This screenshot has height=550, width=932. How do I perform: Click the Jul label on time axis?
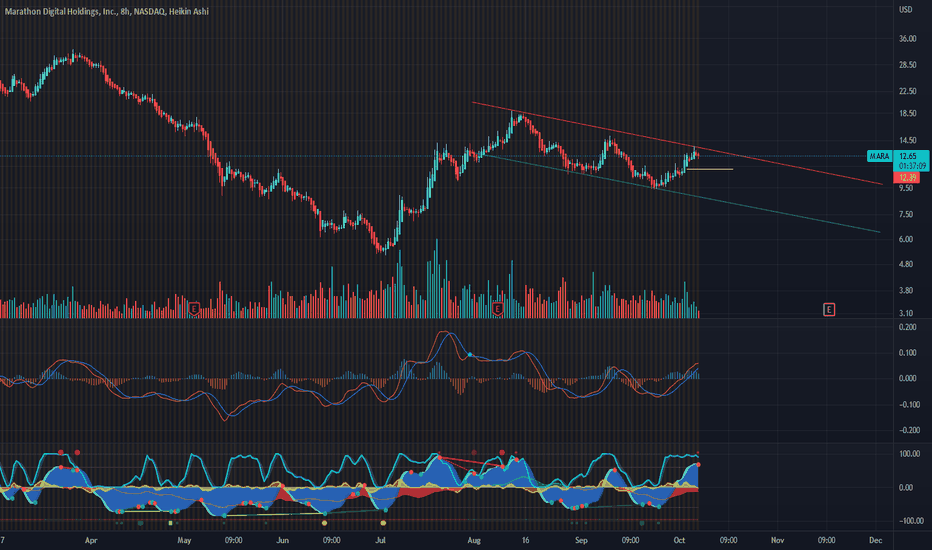[380, 540]
